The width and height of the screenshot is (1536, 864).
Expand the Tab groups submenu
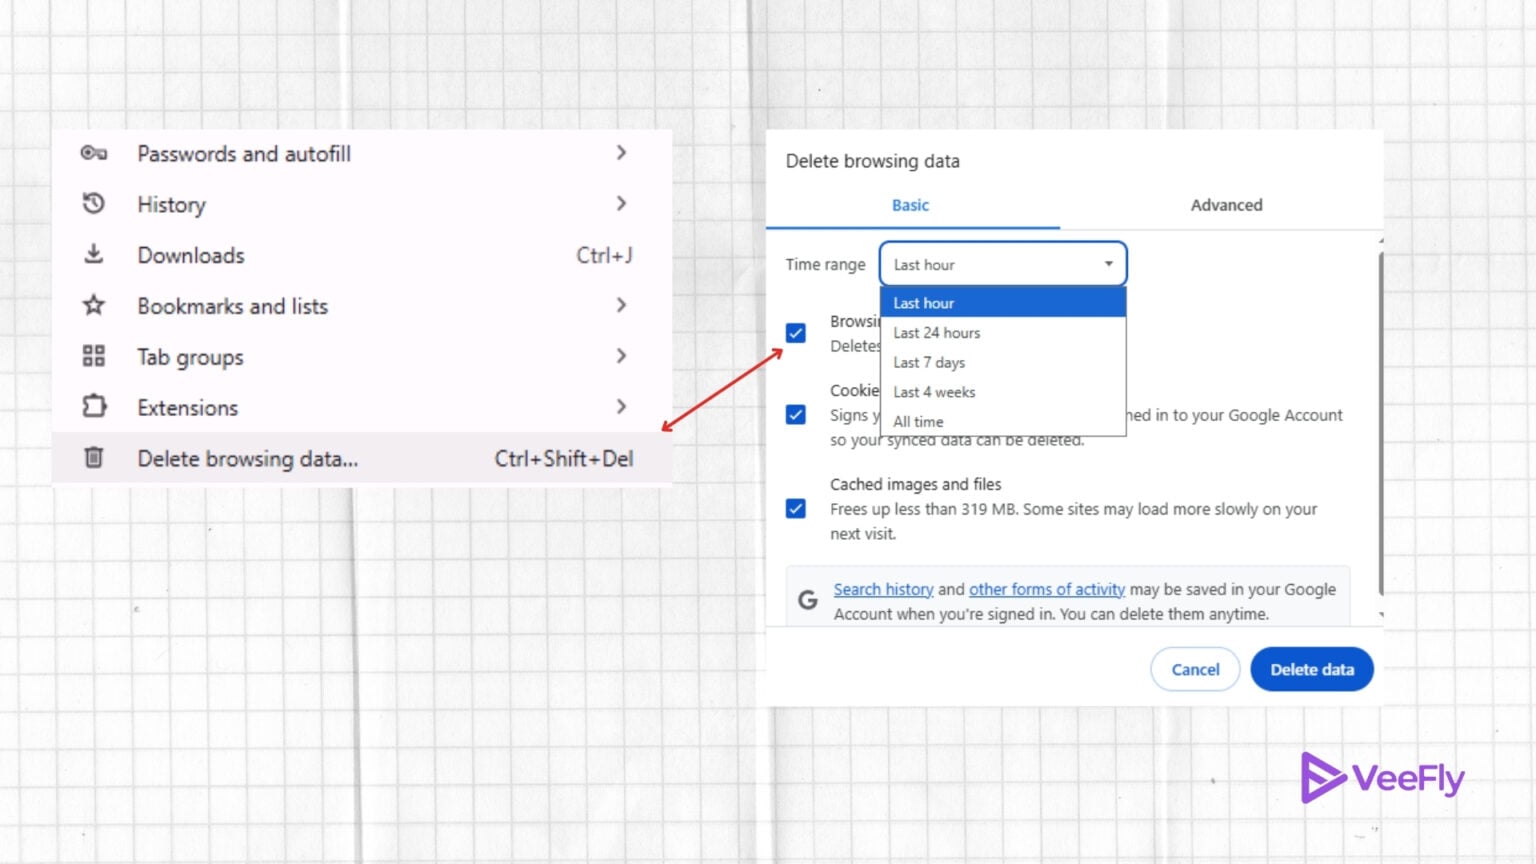pyautogui.click(x=621, y=356)
